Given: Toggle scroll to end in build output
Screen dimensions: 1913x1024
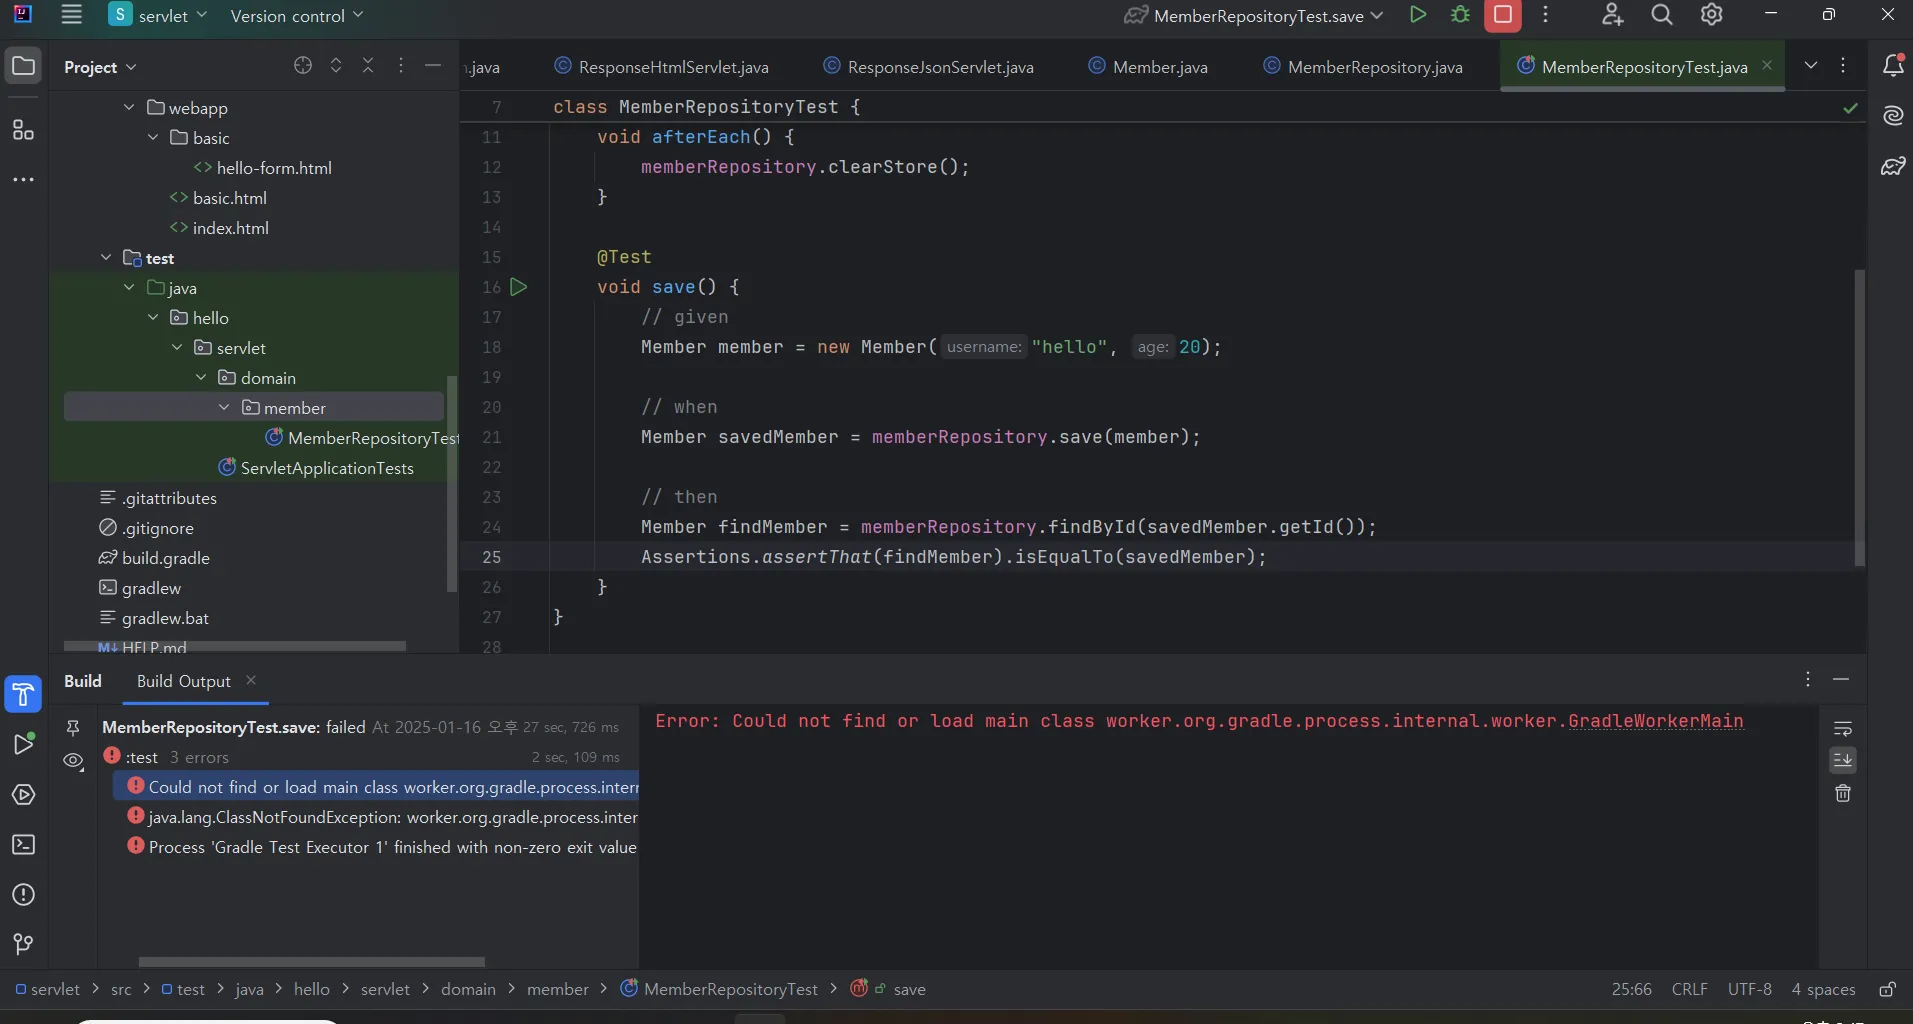Looking at the screenshot, I should [x=1843, y=760].
